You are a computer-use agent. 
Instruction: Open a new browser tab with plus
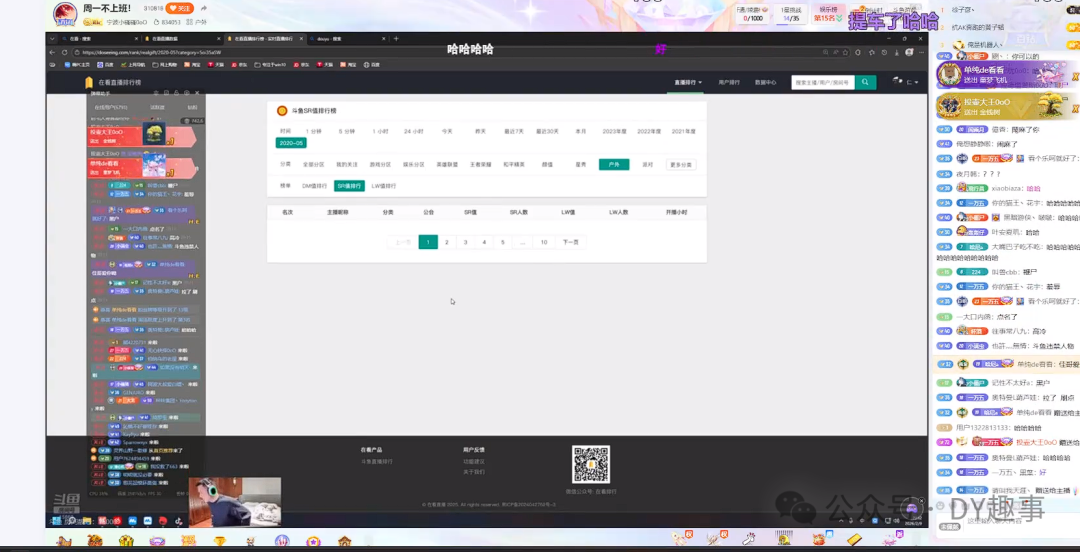[x=395, y=39]
